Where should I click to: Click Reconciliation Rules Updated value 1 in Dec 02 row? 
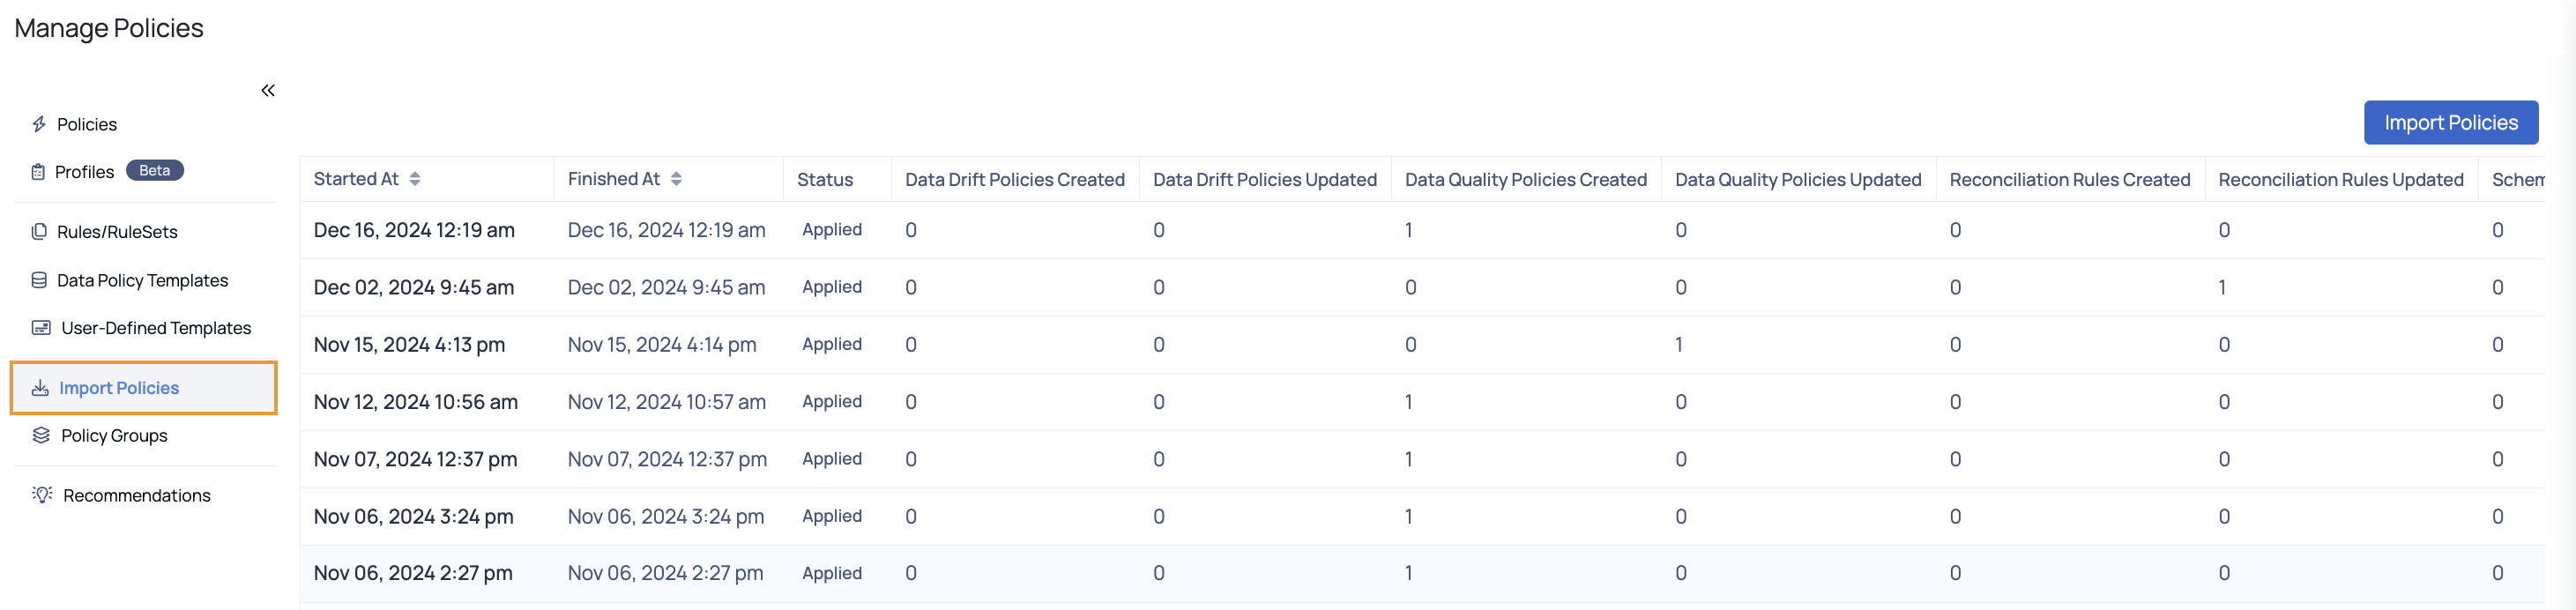coord(2222,287)
